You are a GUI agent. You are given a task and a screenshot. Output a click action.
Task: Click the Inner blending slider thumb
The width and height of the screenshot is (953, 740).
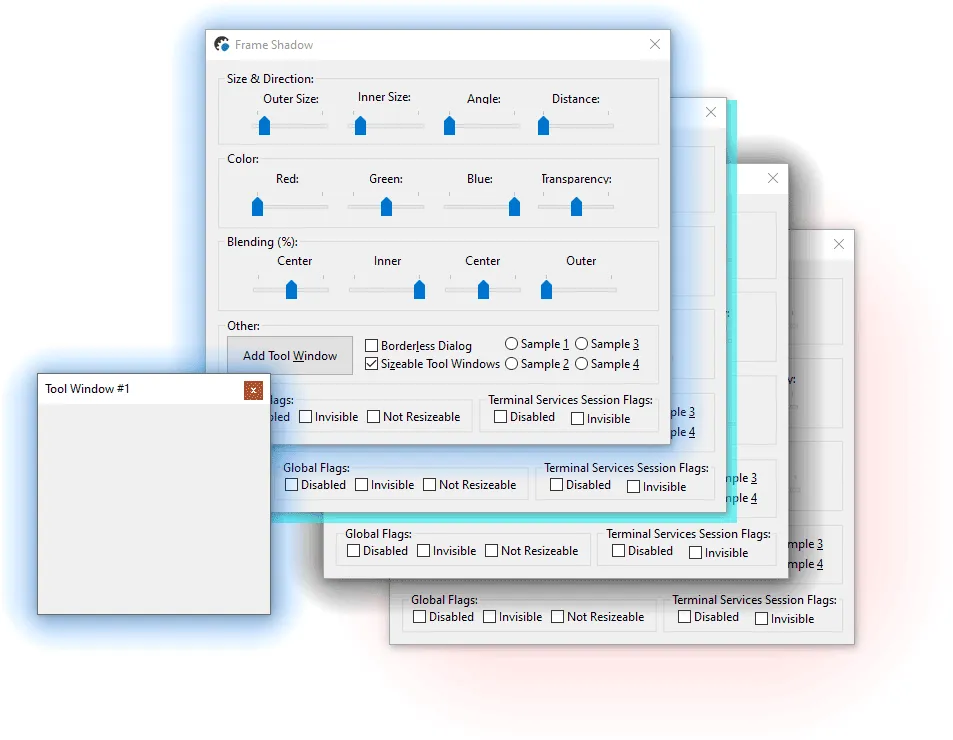[x=419, y=289]
